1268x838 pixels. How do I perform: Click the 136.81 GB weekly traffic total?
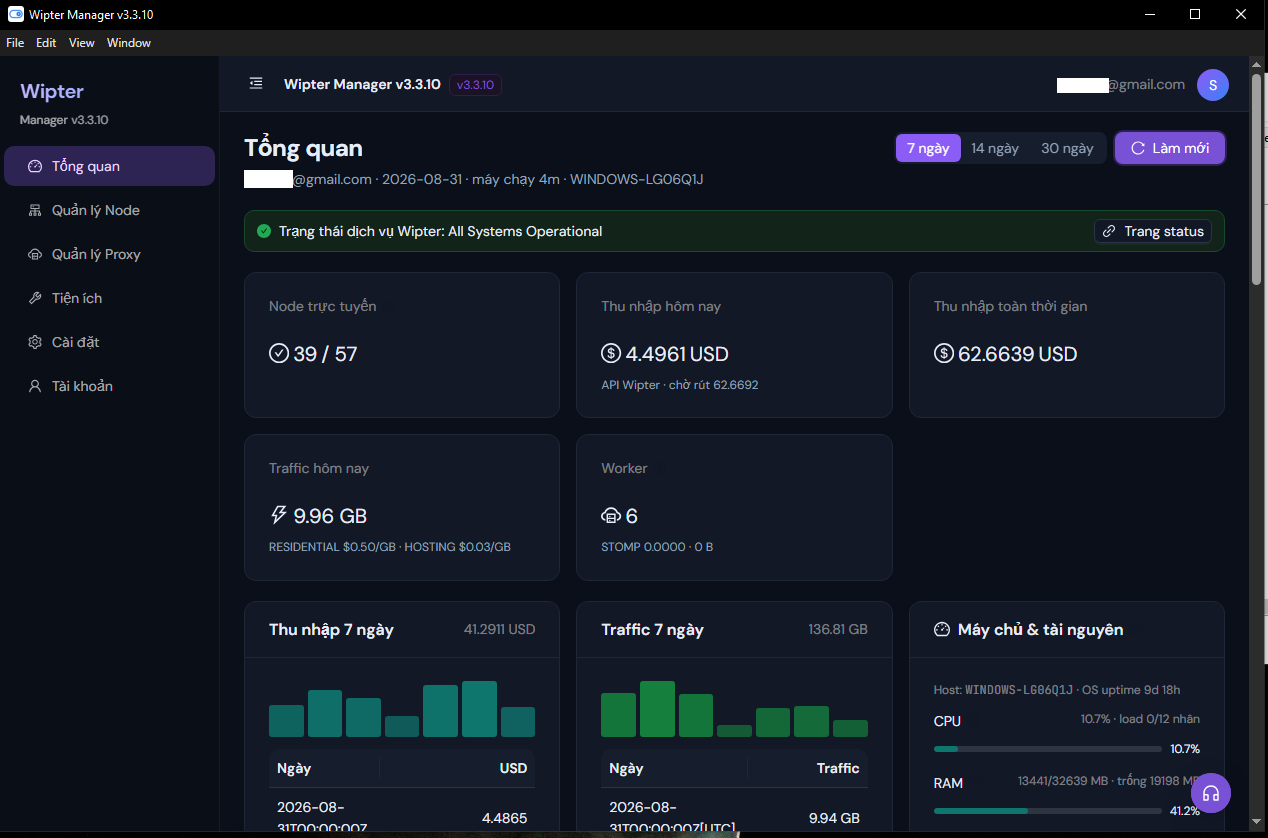point(838,630)
